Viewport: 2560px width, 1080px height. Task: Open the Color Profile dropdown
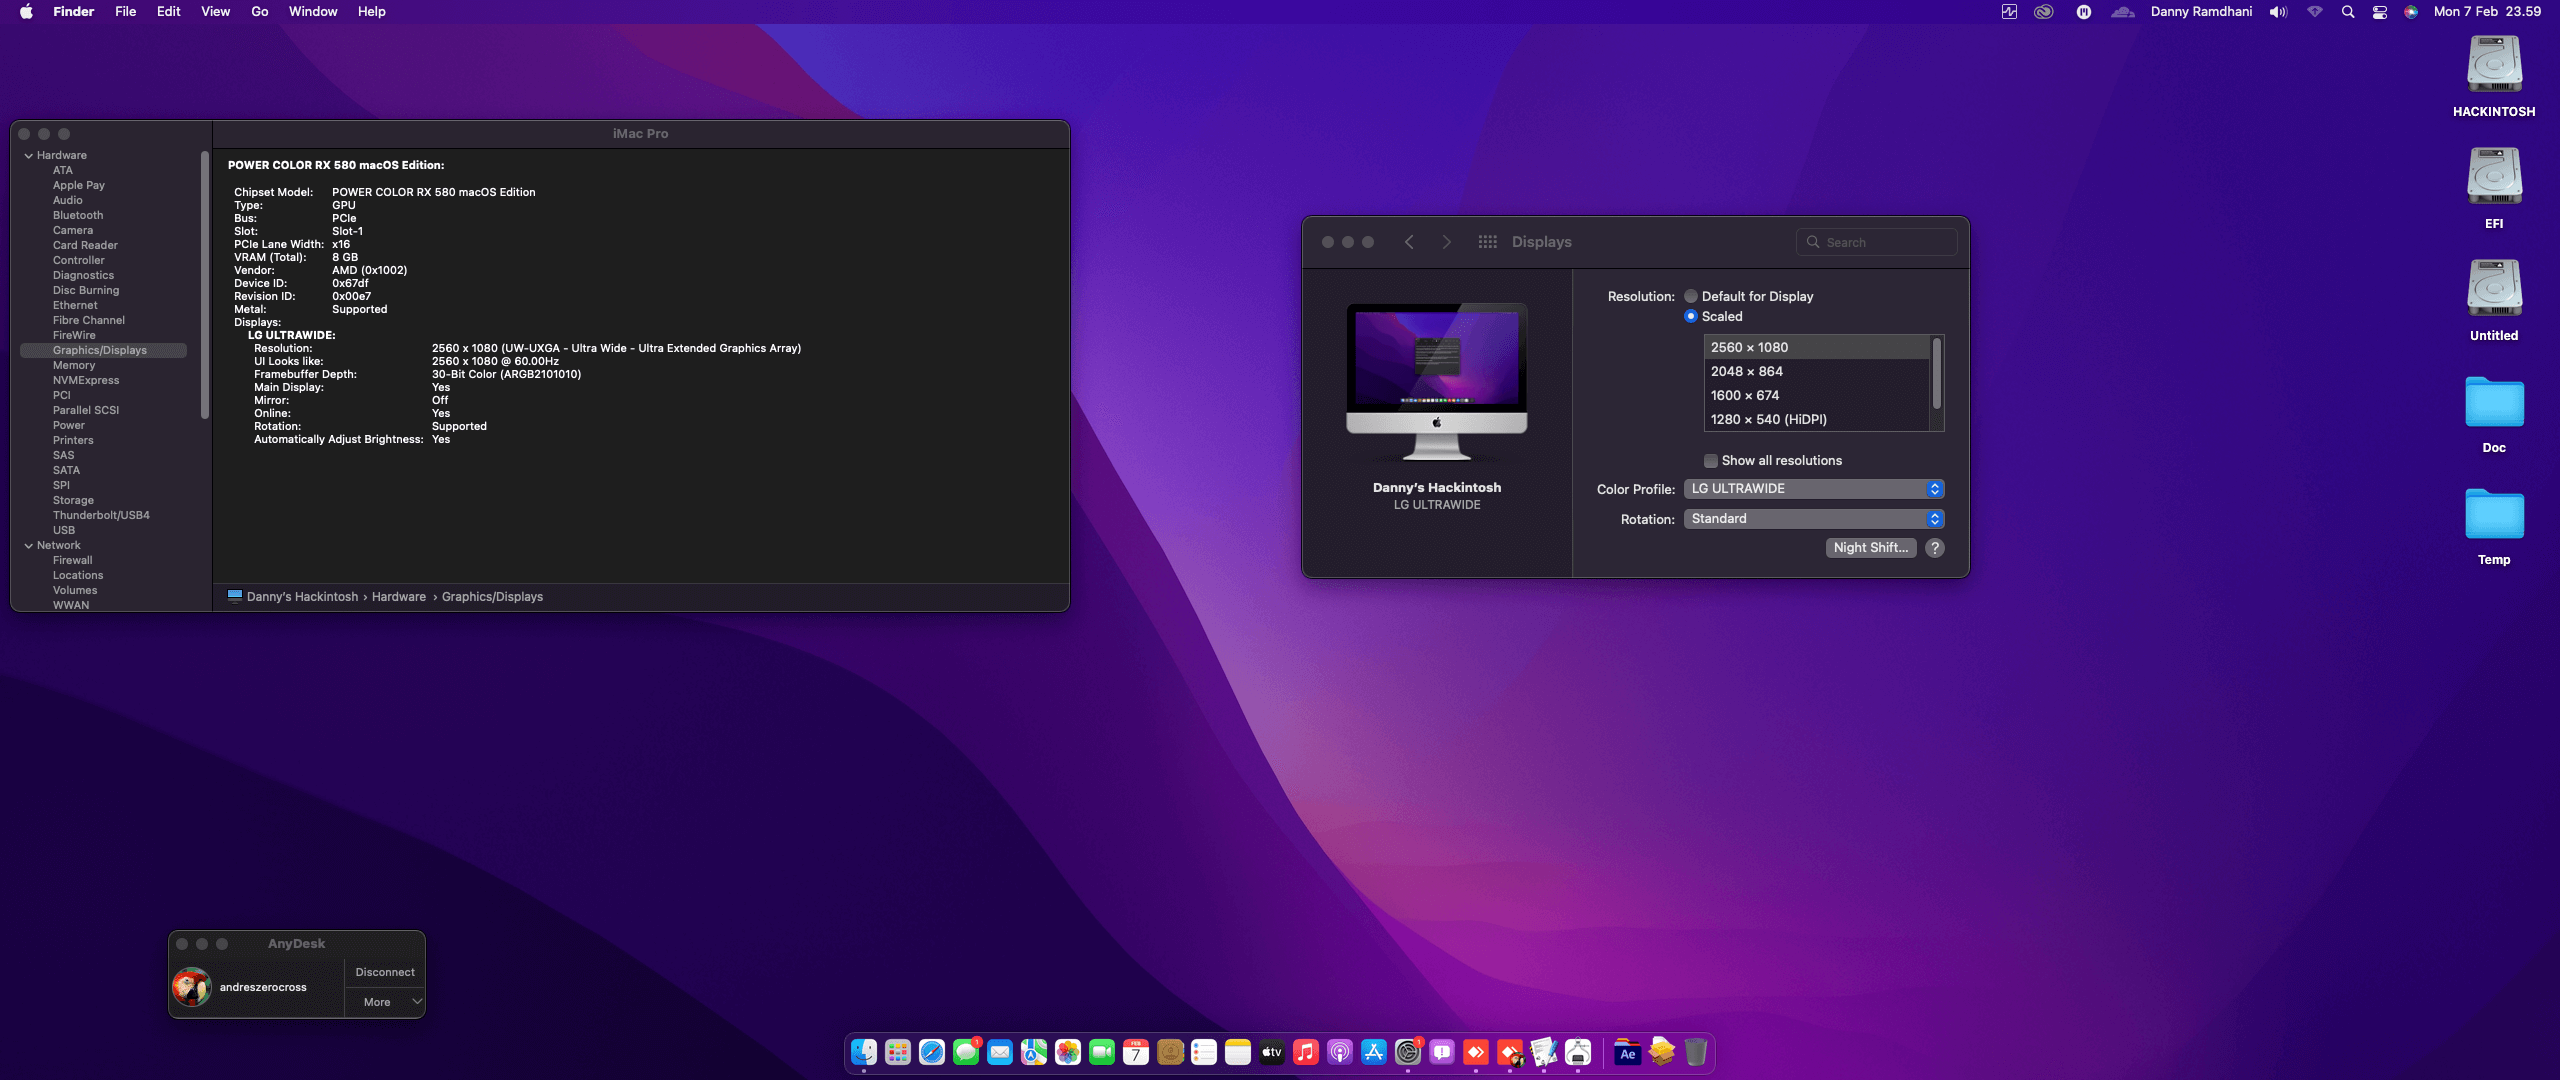(x=1813, y=489)
